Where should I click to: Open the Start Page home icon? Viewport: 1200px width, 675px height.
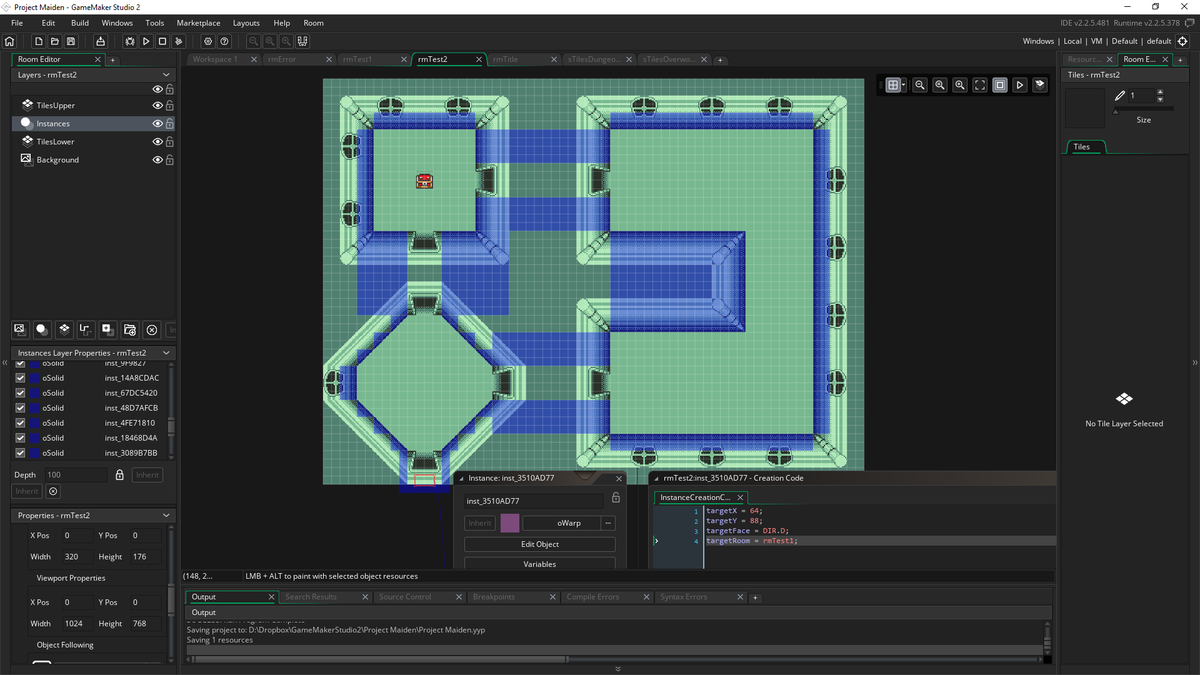[x=10, y=41]
